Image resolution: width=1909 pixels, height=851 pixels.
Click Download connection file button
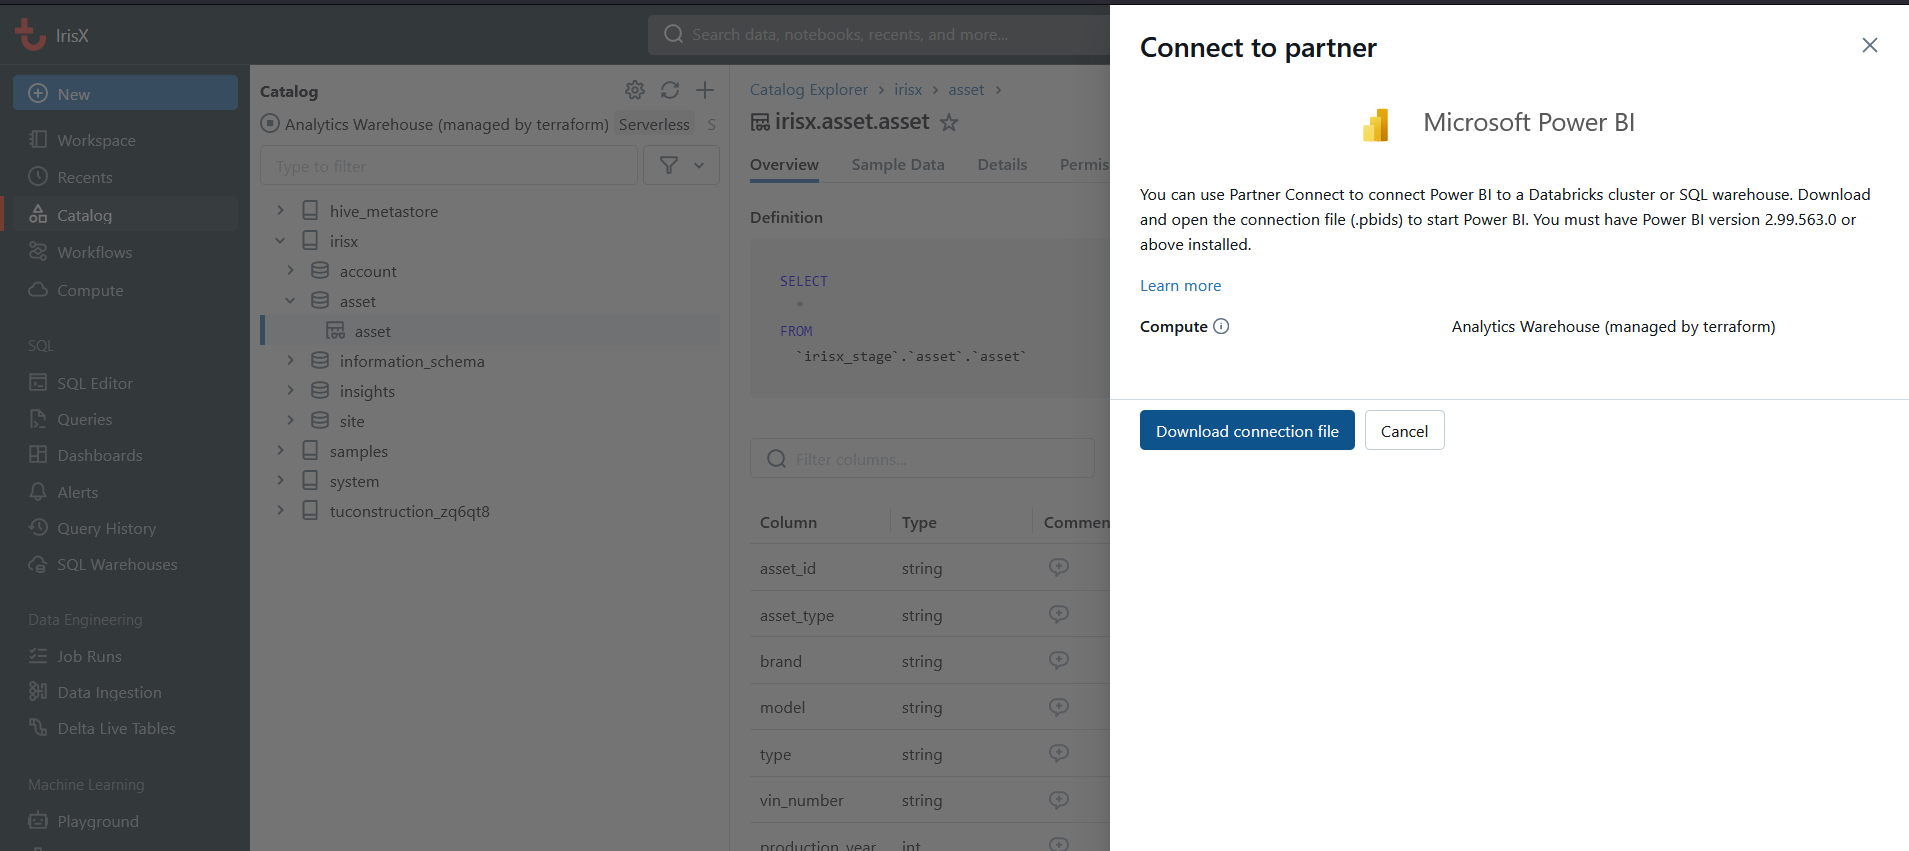[1246, 431]
